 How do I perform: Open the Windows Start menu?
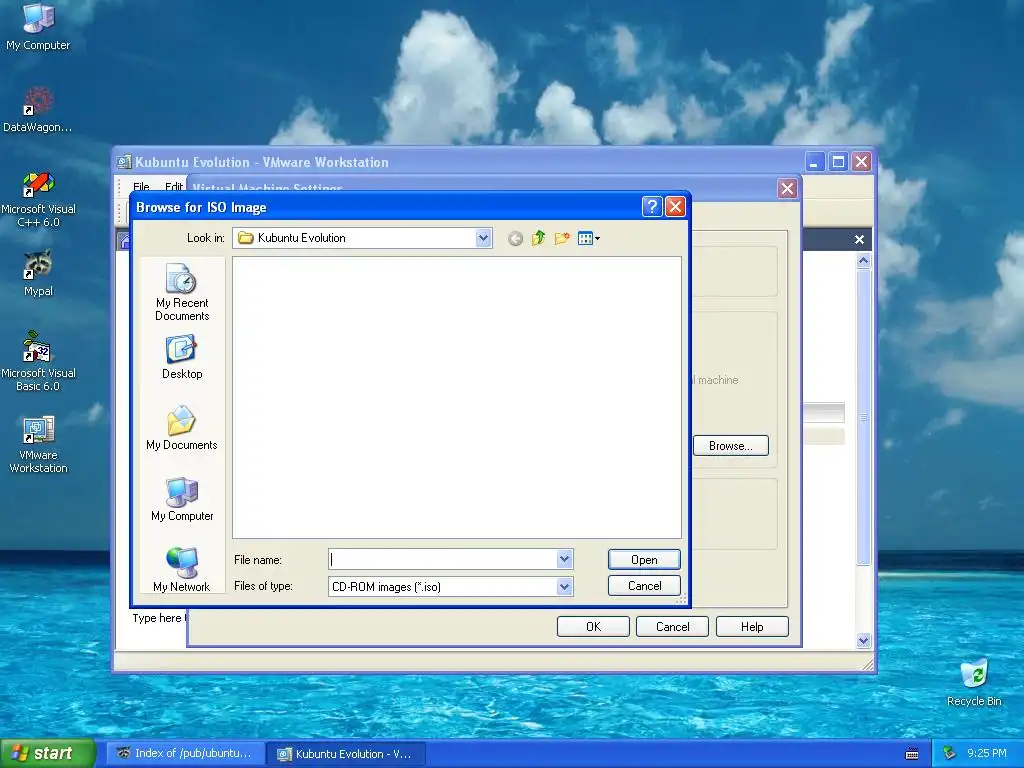pyautogui.click(x=48, y=754)
